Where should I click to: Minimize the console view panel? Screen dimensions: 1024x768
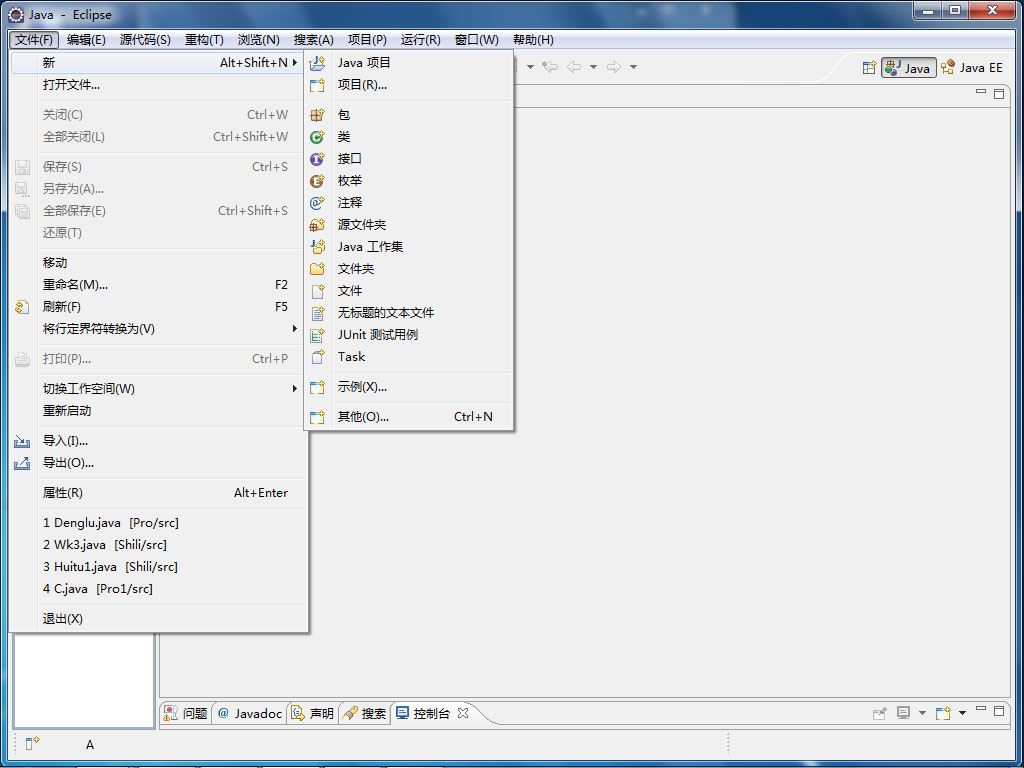(x=981, y=709)
